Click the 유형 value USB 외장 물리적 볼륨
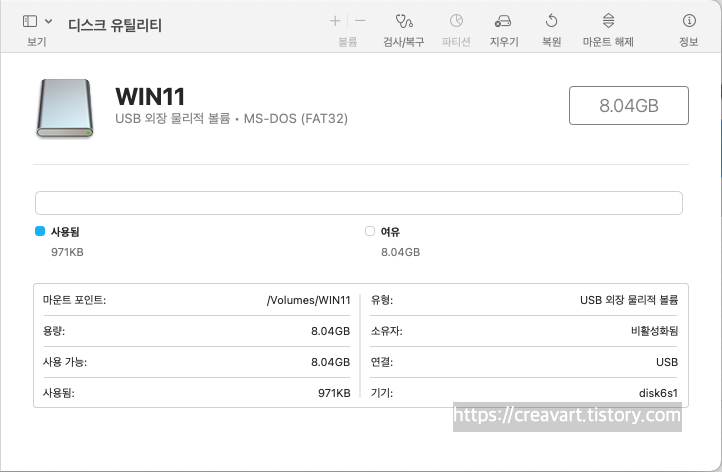Screen dimensions: 722x472 pyautogui.click(x=629, y=300)
